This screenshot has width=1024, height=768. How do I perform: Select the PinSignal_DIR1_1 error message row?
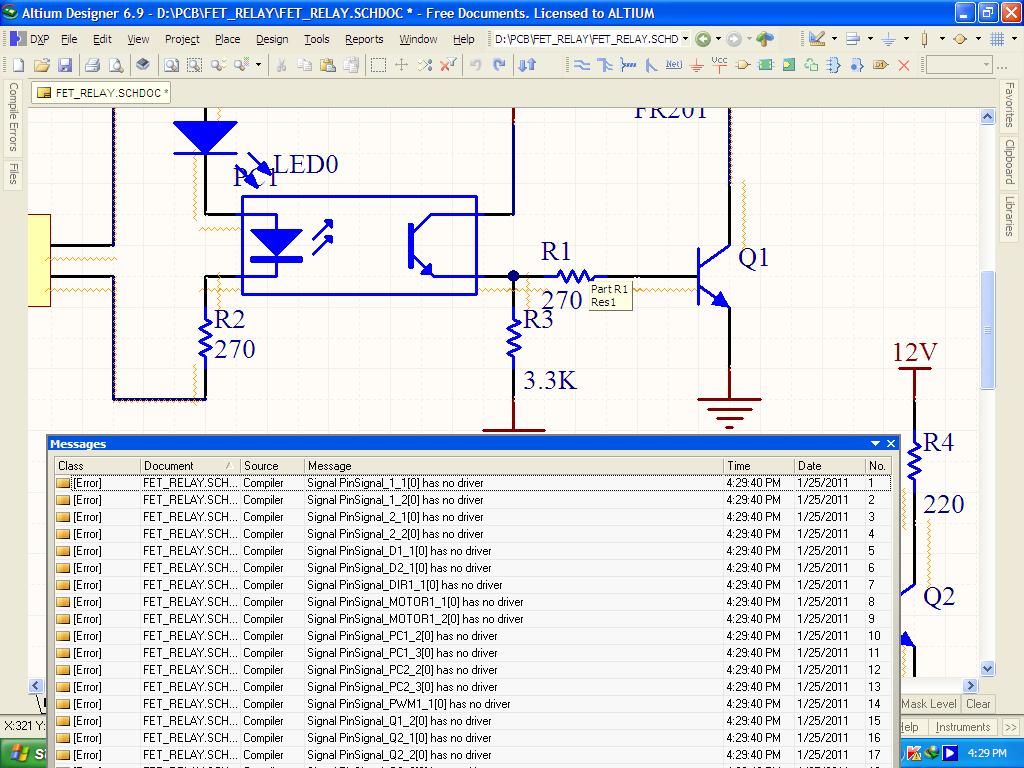pyautogui.click(x=404, y=585)
